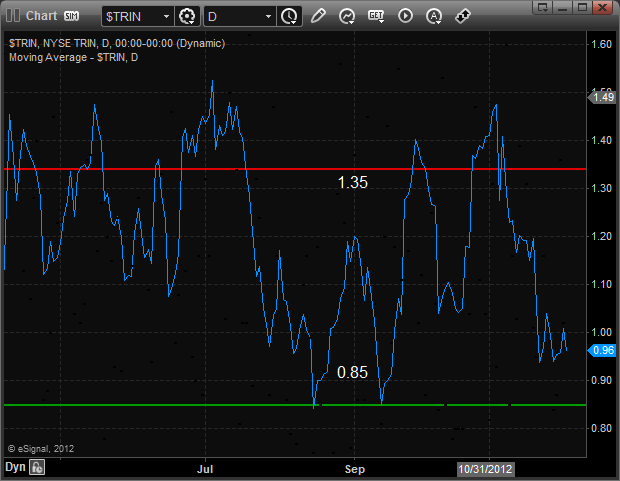620x481 pixels.
Task: Click the 0.80 price axis label
Action: 601,428
